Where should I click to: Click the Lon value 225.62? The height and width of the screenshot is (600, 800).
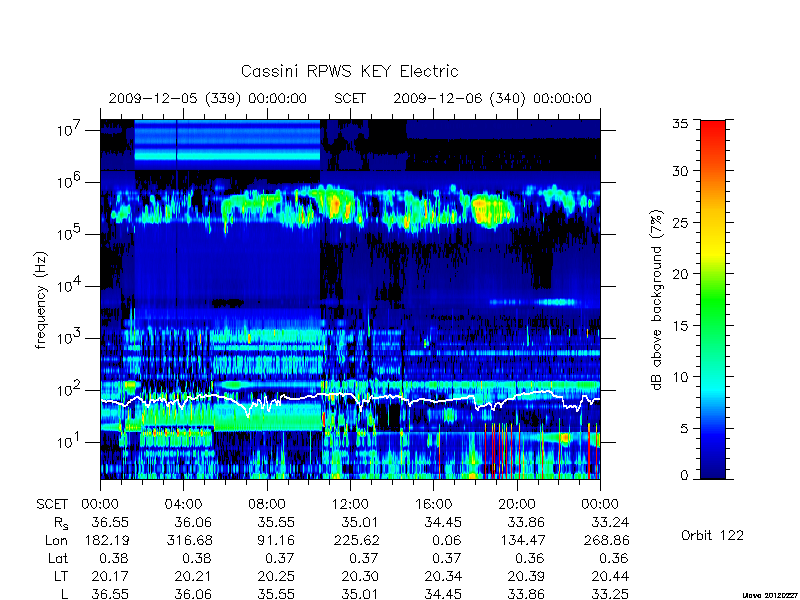click(356, 540)
